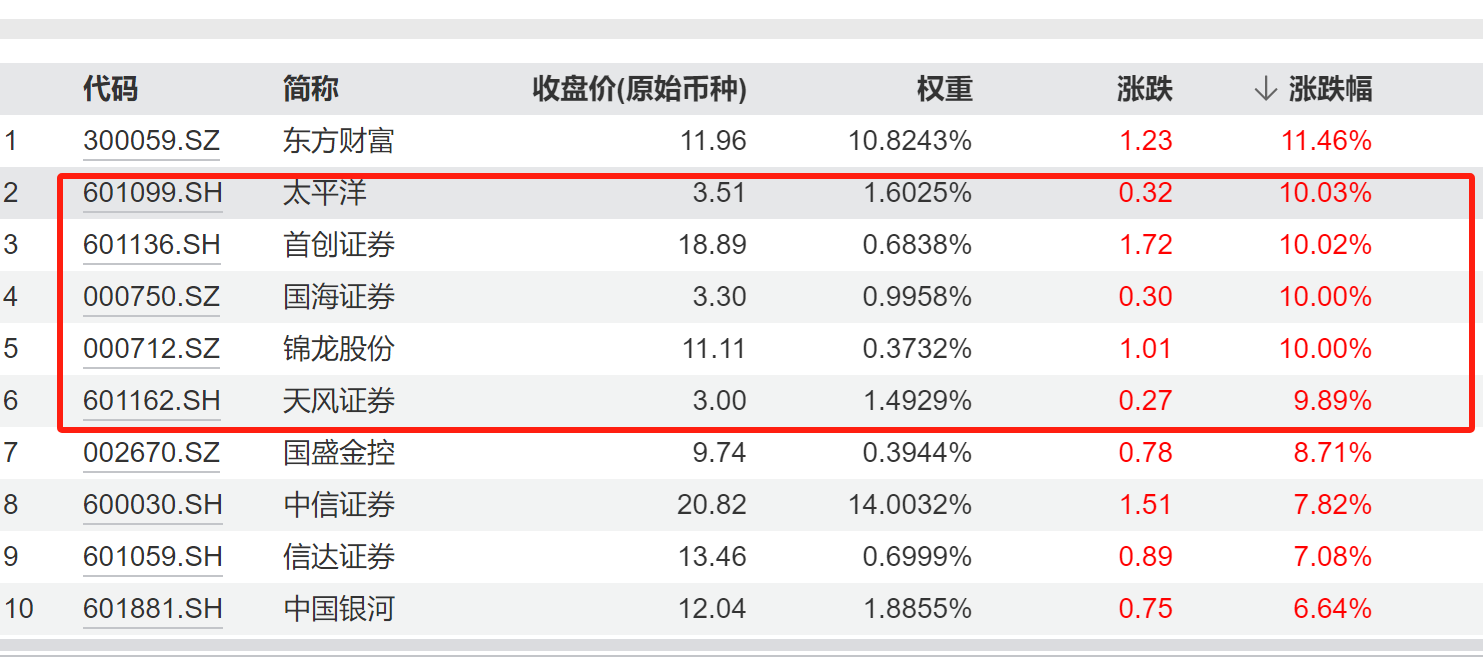Click the 代码 column header
The image size is (1483, 659).
tap(111, 90)
